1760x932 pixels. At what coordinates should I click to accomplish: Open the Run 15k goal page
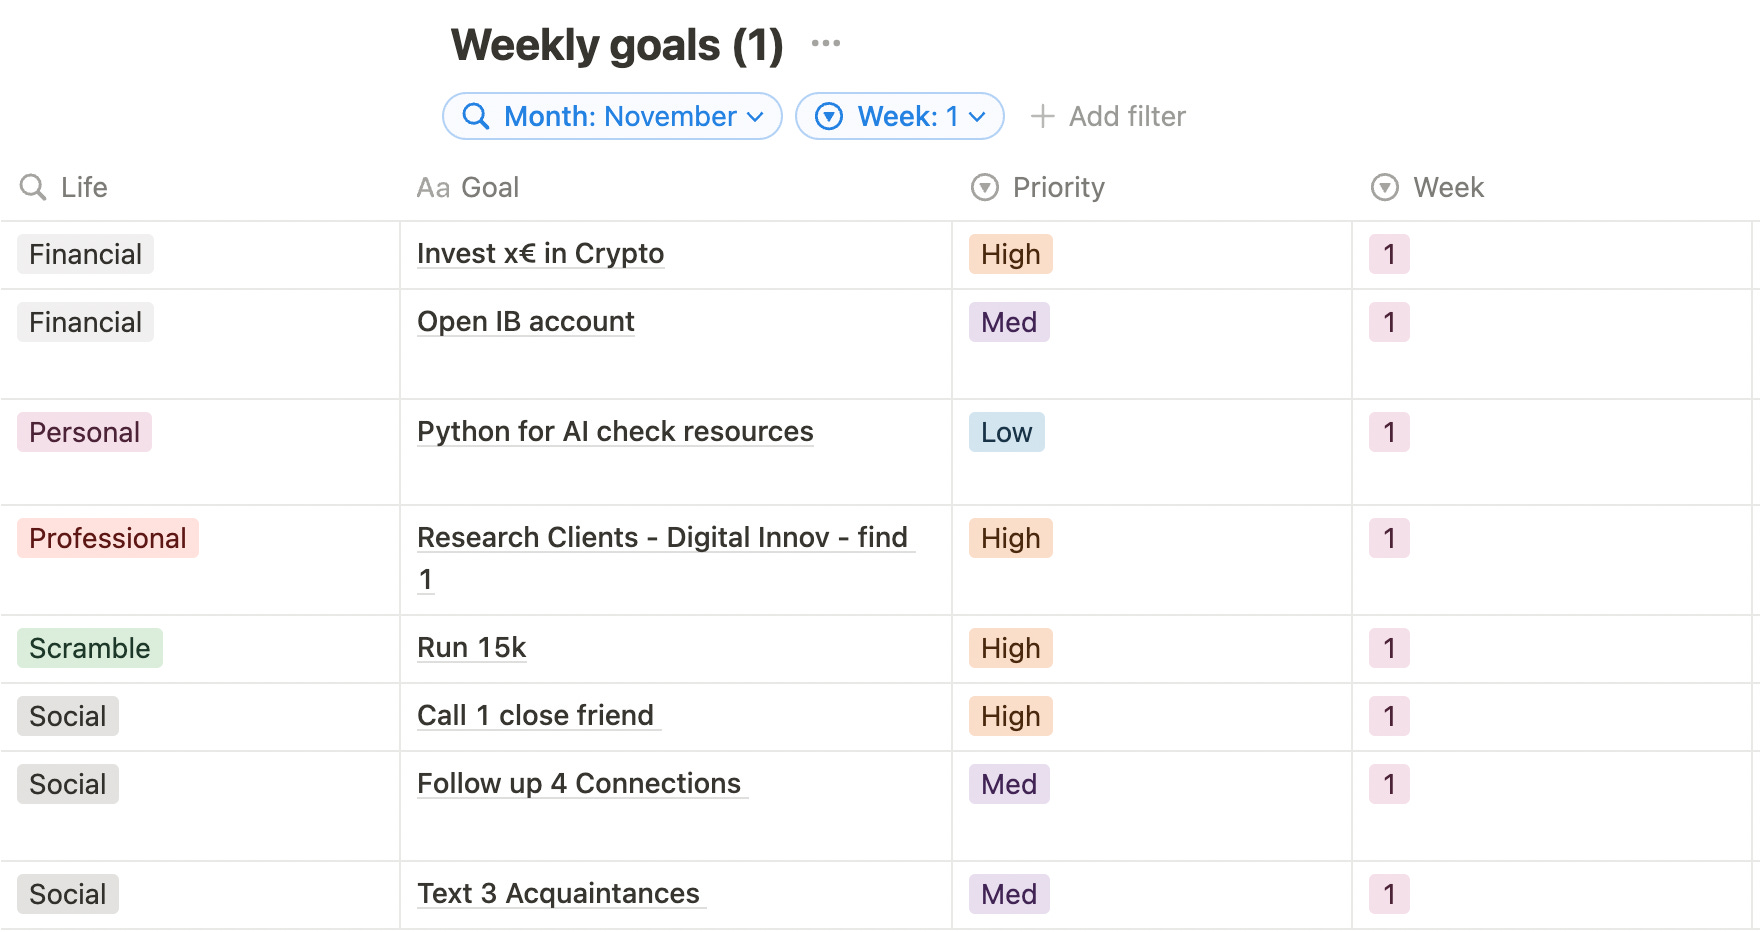(x=471, y=648)
